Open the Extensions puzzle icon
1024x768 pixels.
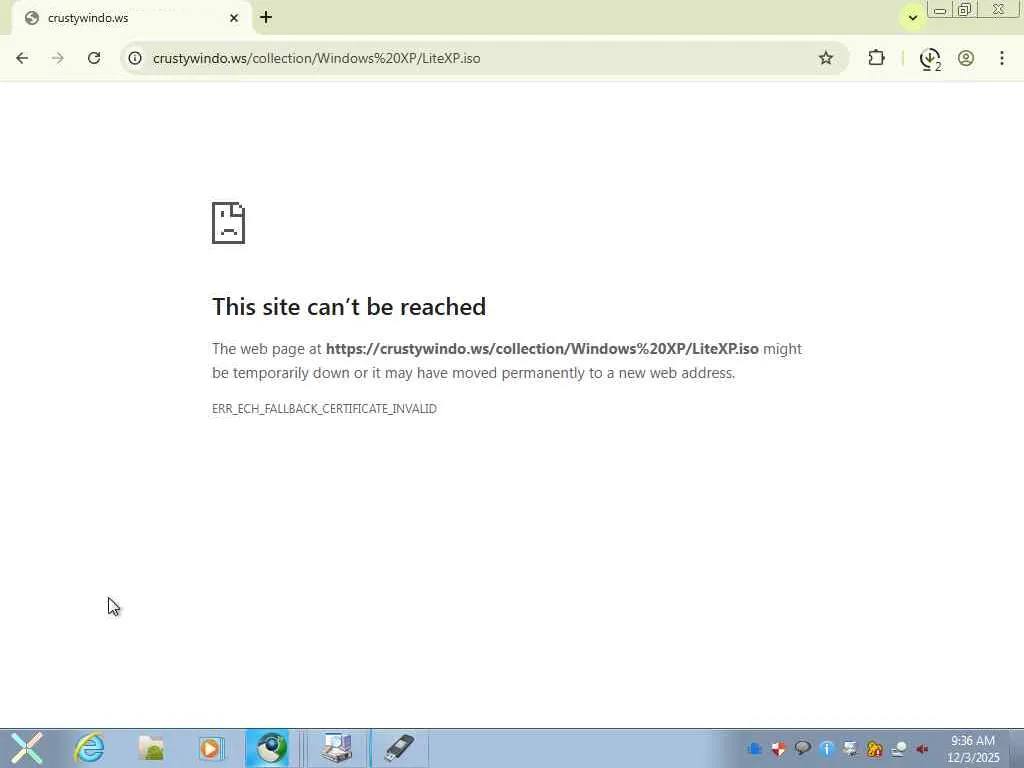pyautogui.click(x=876, y=58)
